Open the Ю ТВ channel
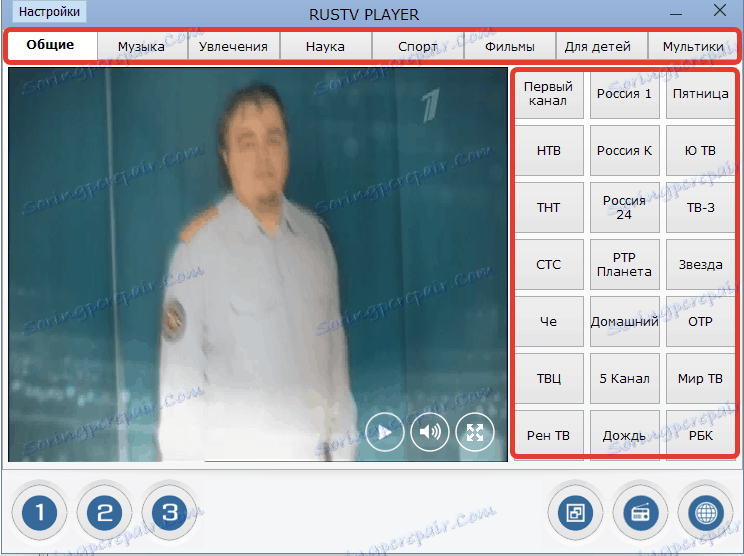 [701, 151]
